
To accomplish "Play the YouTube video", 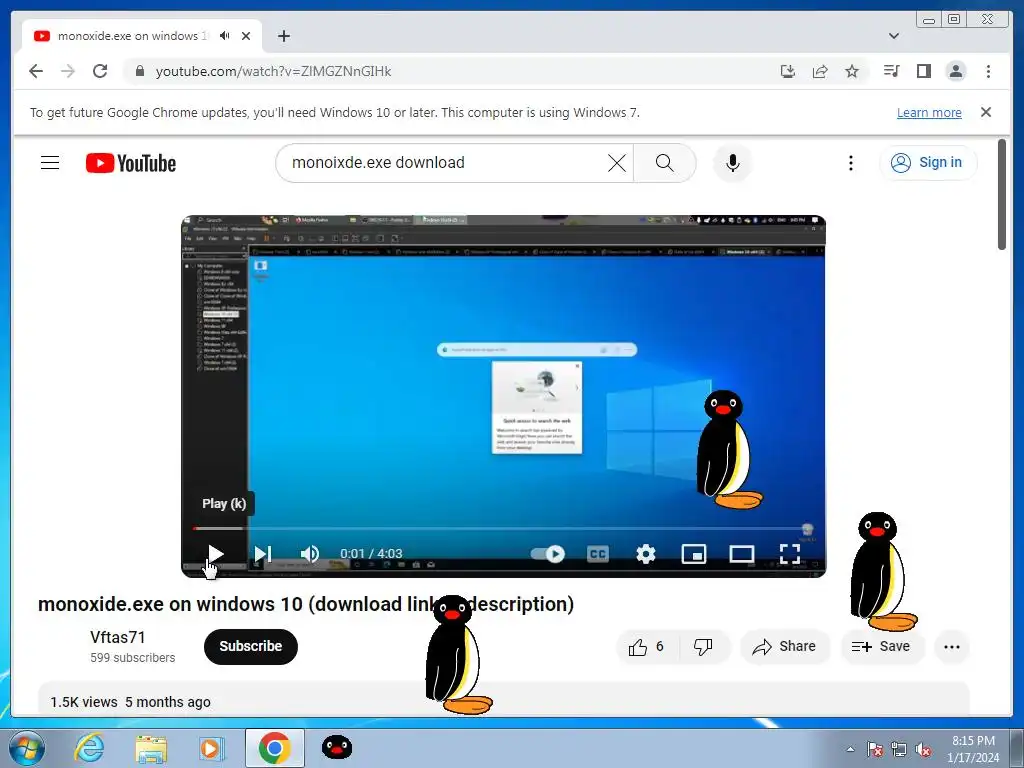I will pyautogui.click(x=215, y=554).
